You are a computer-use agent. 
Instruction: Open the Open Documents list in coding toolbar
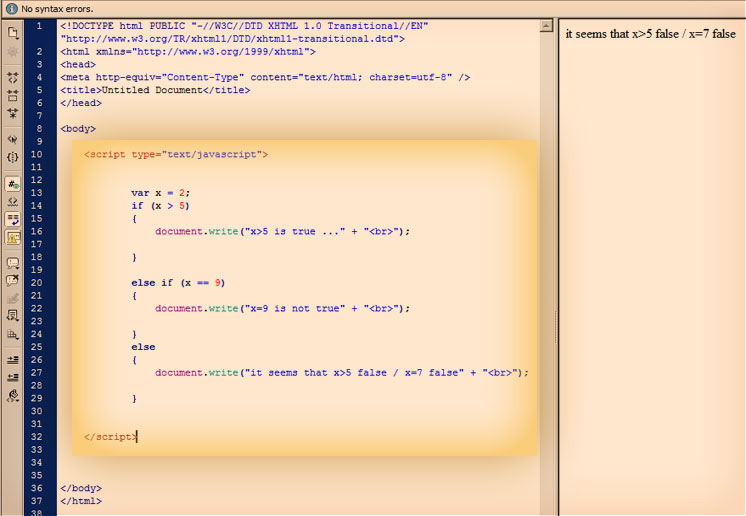click(13, 32)
